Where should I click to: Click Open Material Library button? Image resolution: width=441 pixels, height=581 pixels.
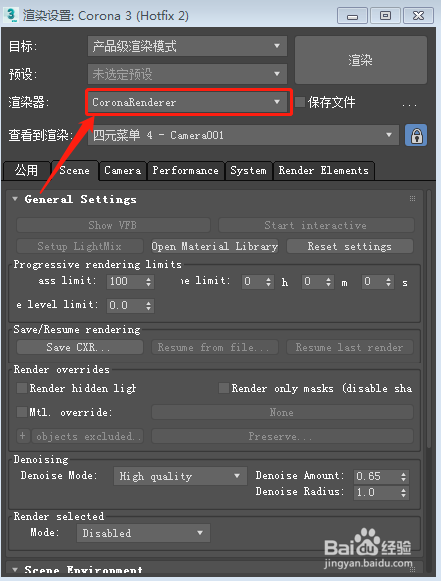point(215,246)
